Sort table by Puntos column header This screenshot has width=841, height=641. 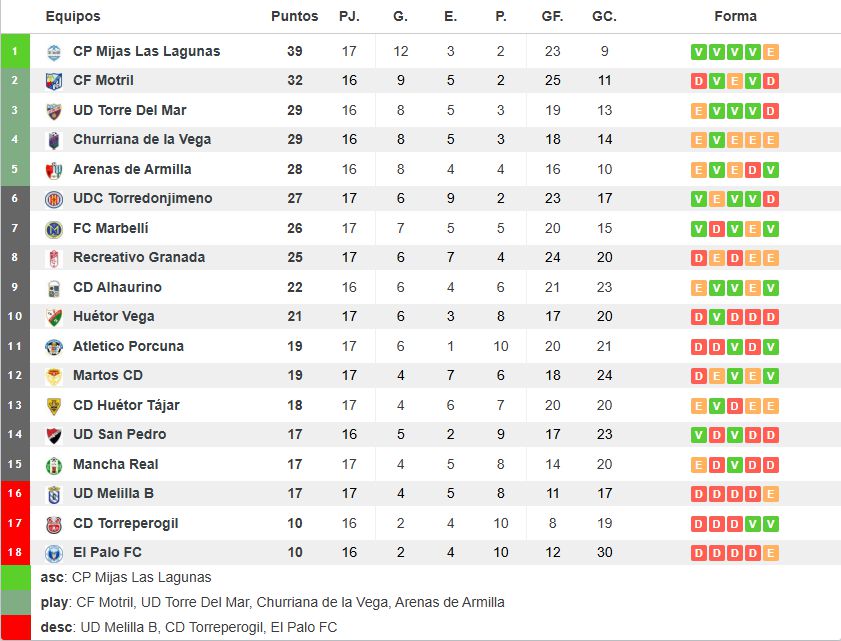pos(294,16)
